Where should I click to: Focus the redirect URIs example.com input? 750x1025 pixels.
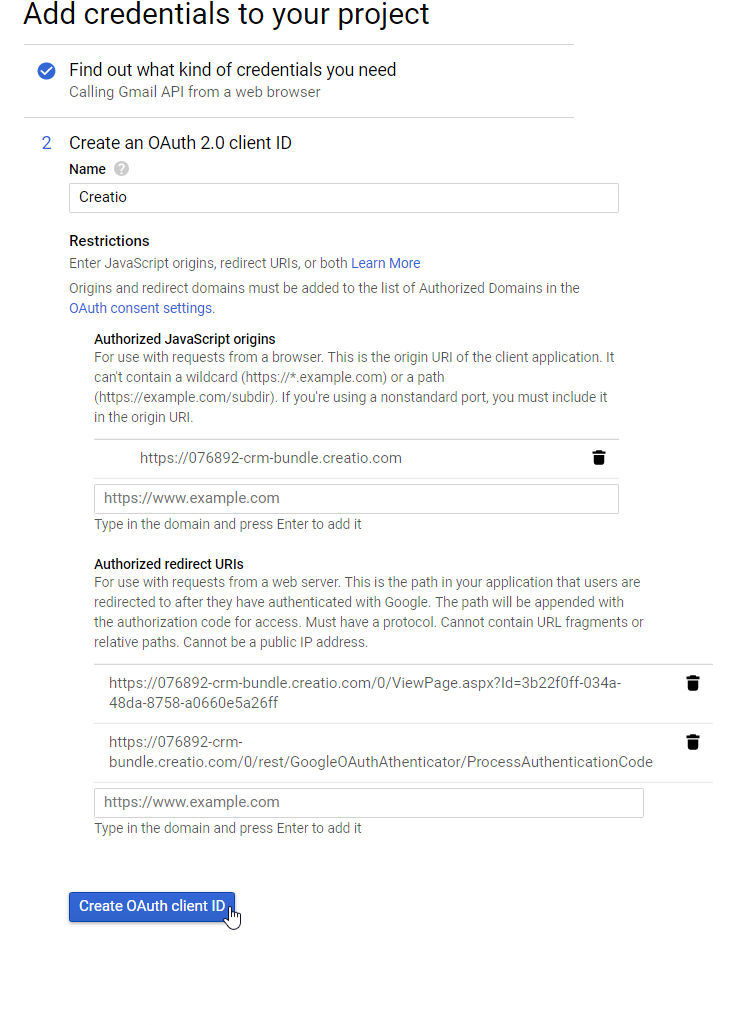tap(368, 802)
